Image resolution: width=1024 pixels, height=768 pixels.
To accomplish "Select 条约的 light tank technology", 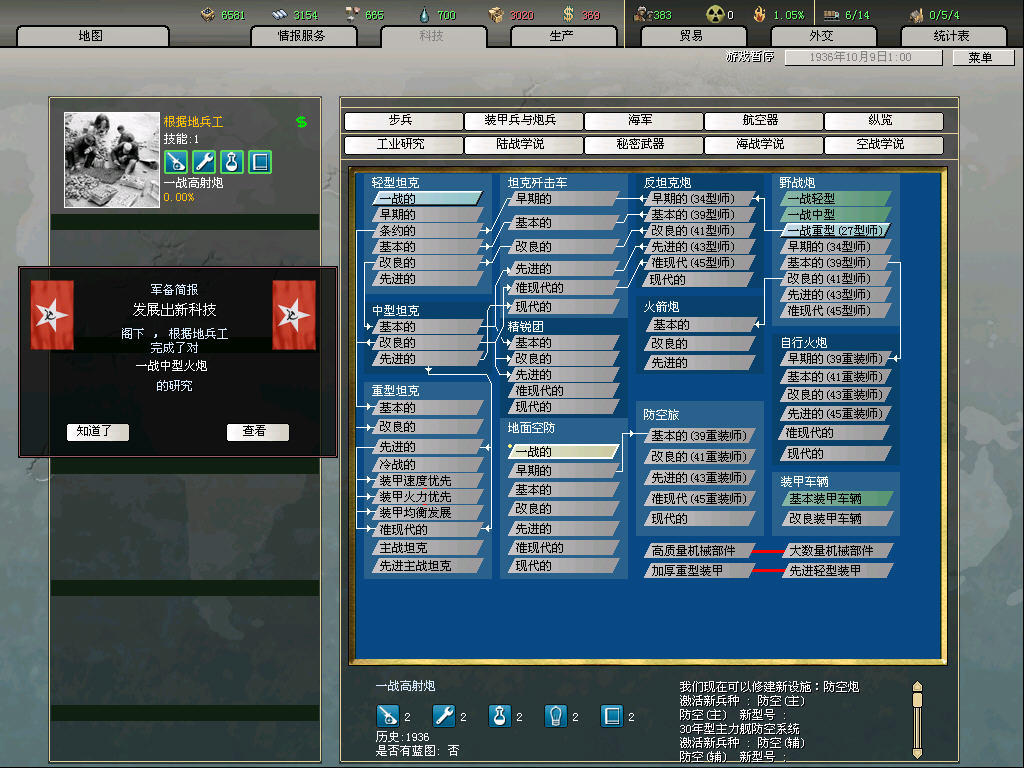I will coord(427,231).
